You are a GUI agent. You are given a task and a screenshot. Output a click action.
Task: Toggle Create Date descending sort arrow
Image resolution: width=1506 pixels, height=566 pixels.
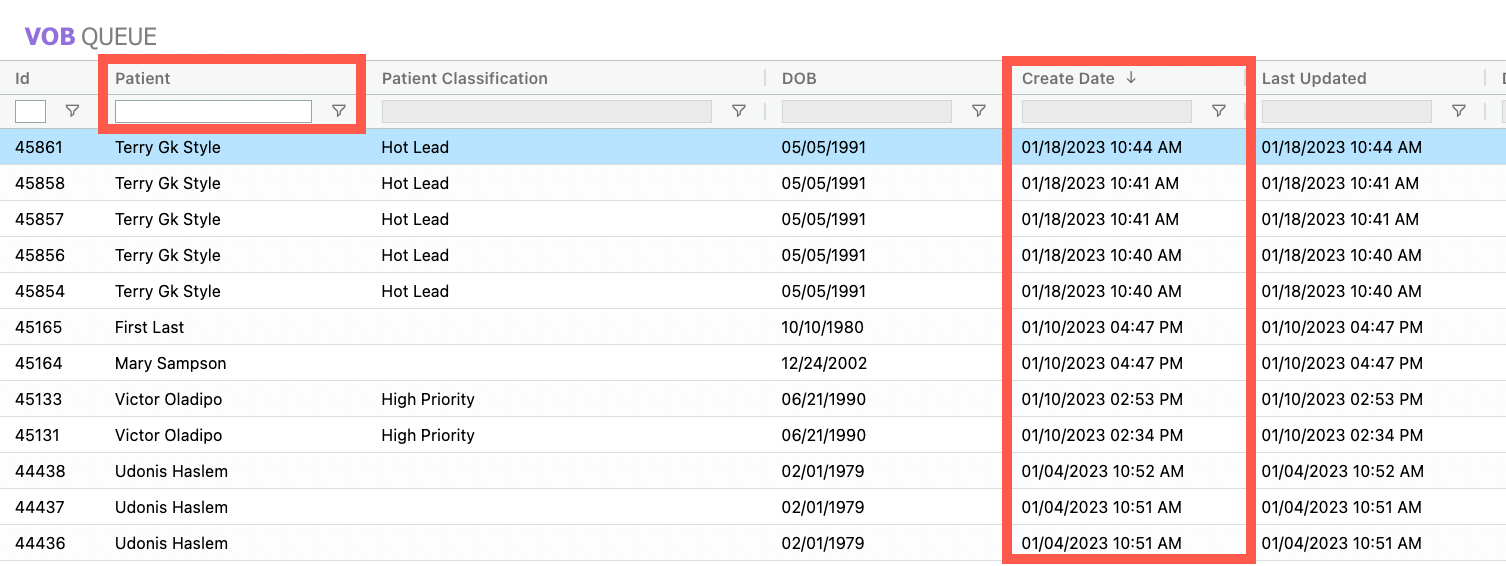point(1131,78)
